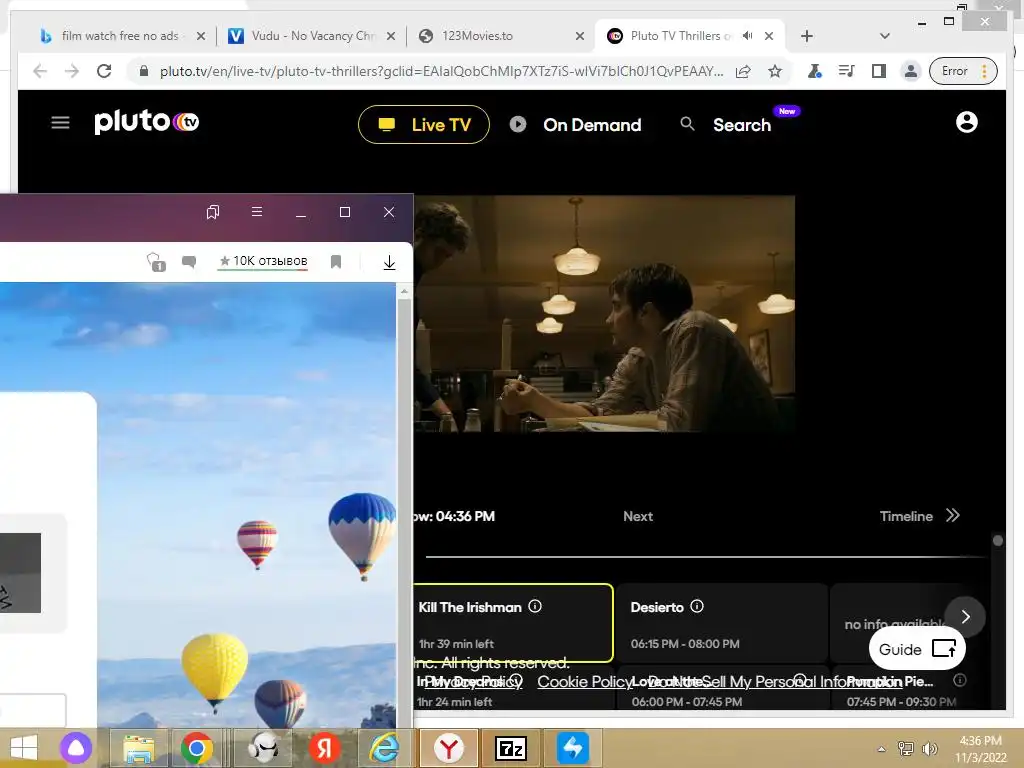This screenshot has height=768, width=1024.
Task: Click the address bar URL
Action: (441, 71)
